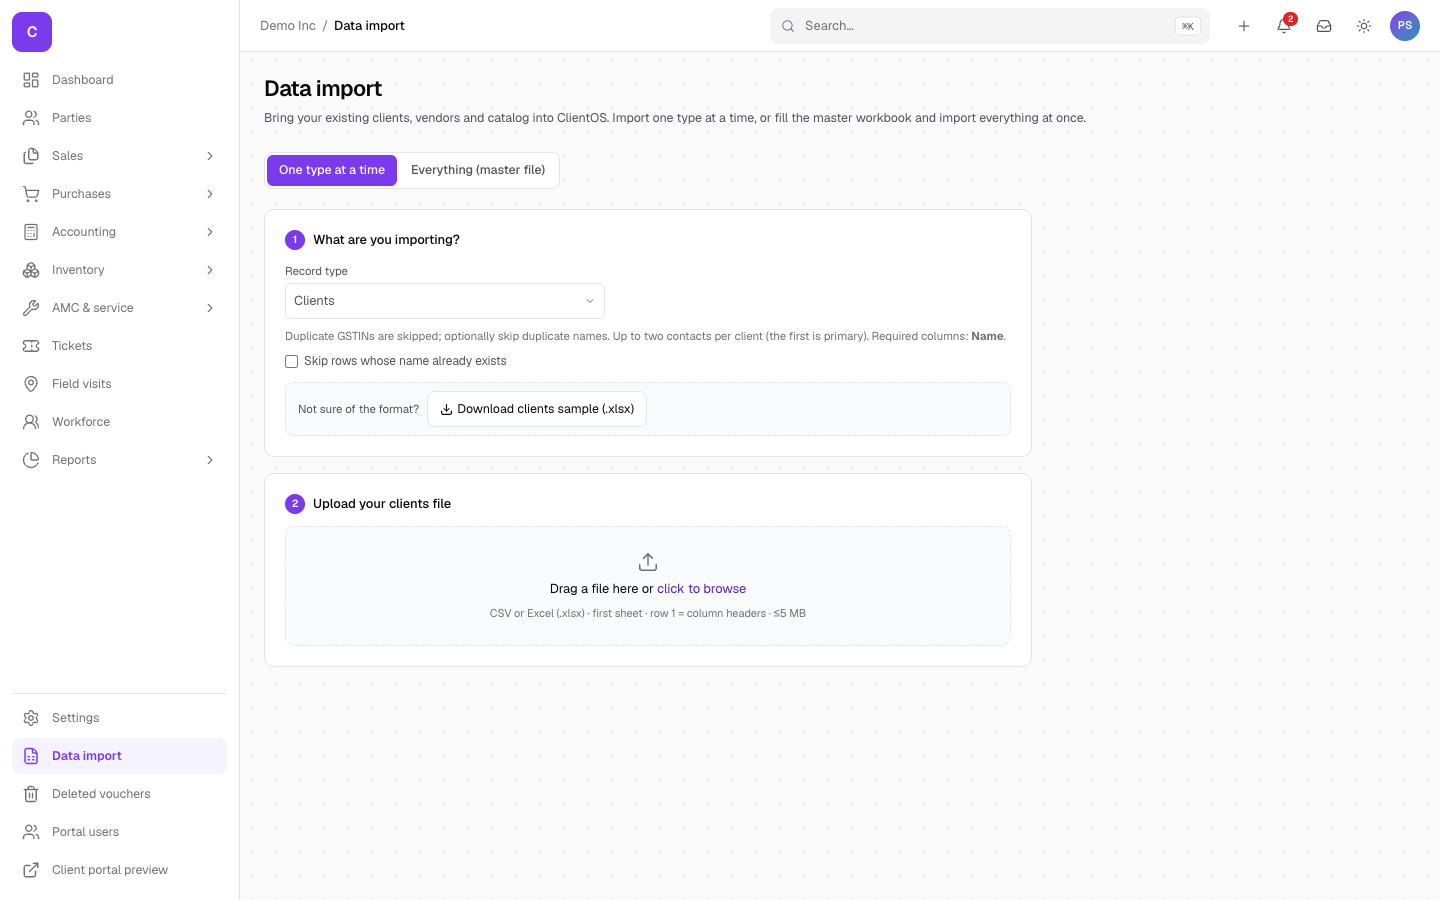
Task: Expand the AMC & service submenu chevron
Action: 210,308
